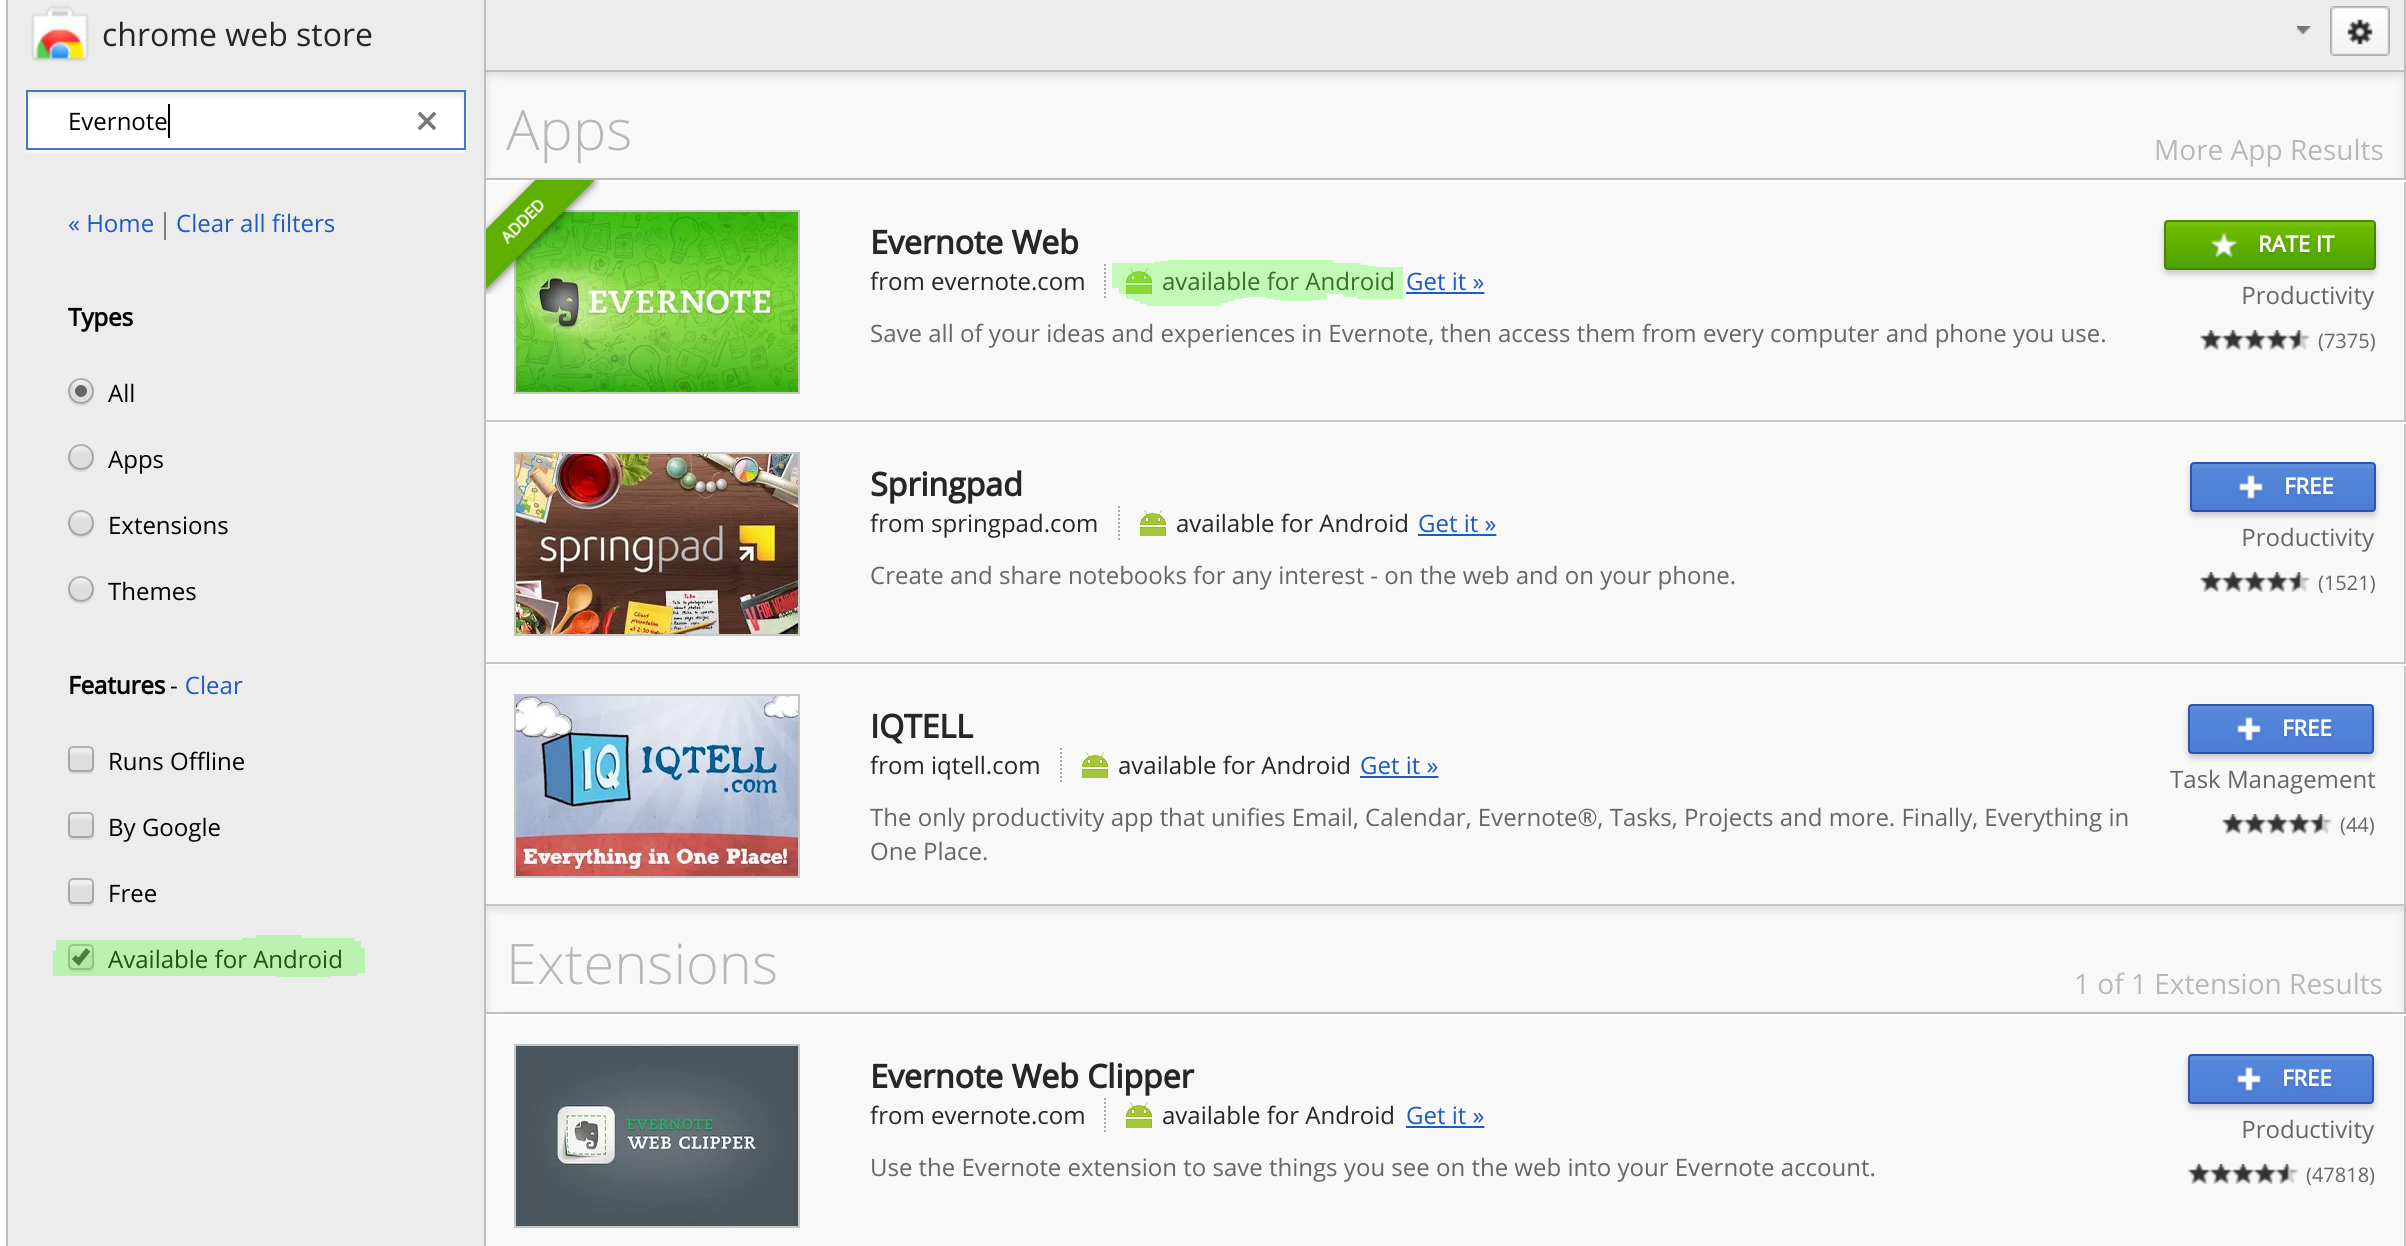Image resolution: width=2406 pixels, height=1246 pixels.
Task: Click Android icon in IQTELL row
Action: (1094, 767)
